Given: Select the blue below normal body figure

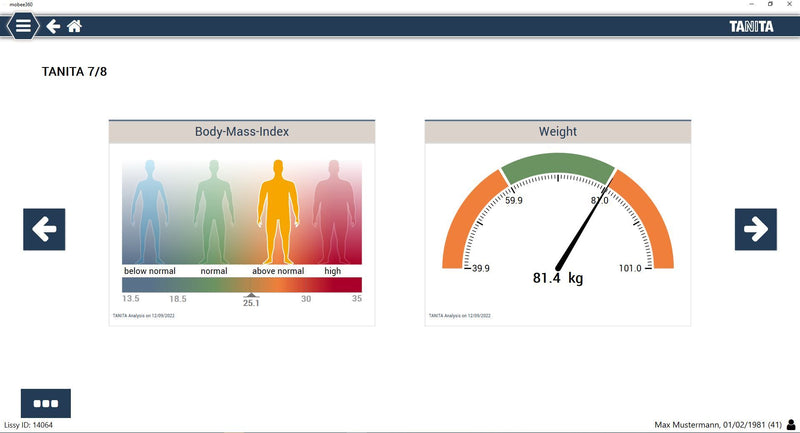Looking at the screenshot, I should click(x=149, y=209).
